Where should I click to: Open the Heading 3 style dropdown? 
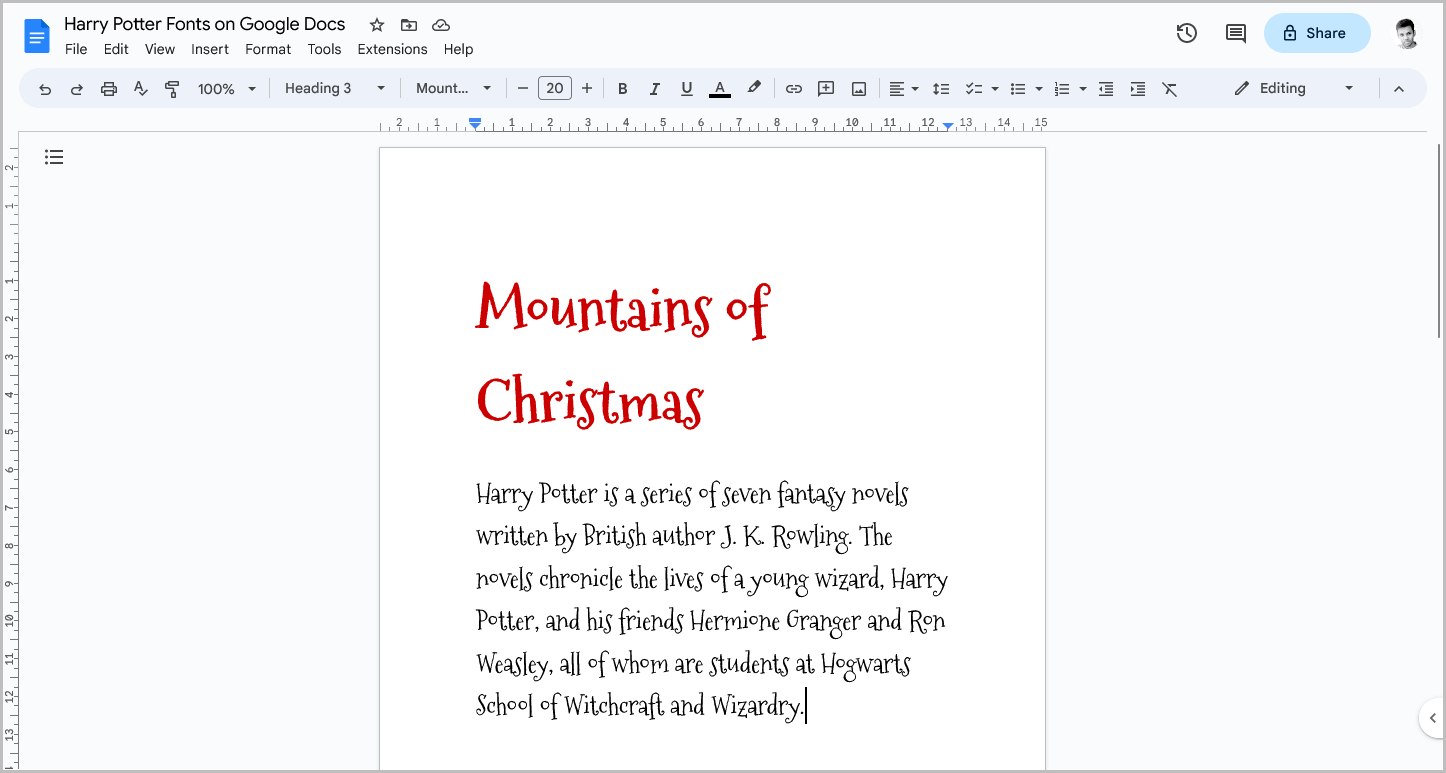point(333,88)
